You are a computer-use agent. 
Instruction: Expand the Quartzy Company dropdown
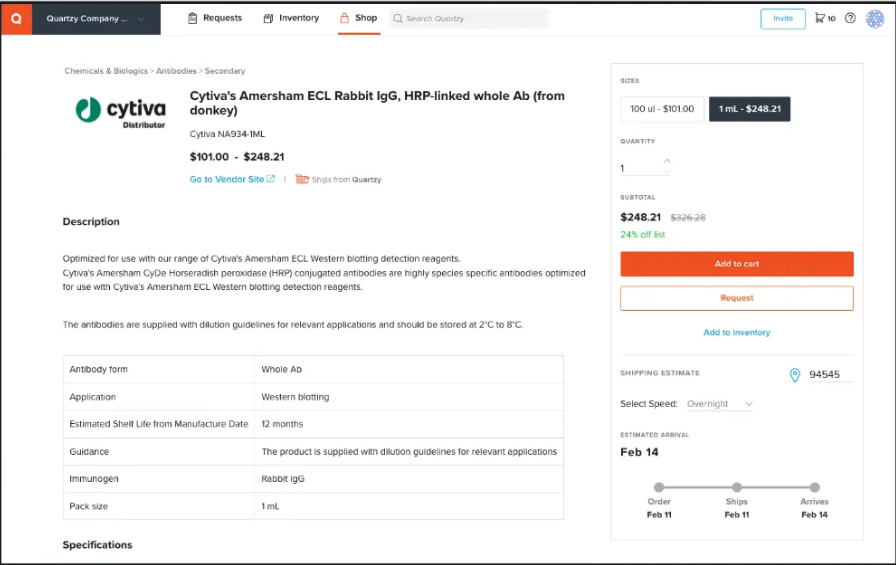tap(96, 18)
